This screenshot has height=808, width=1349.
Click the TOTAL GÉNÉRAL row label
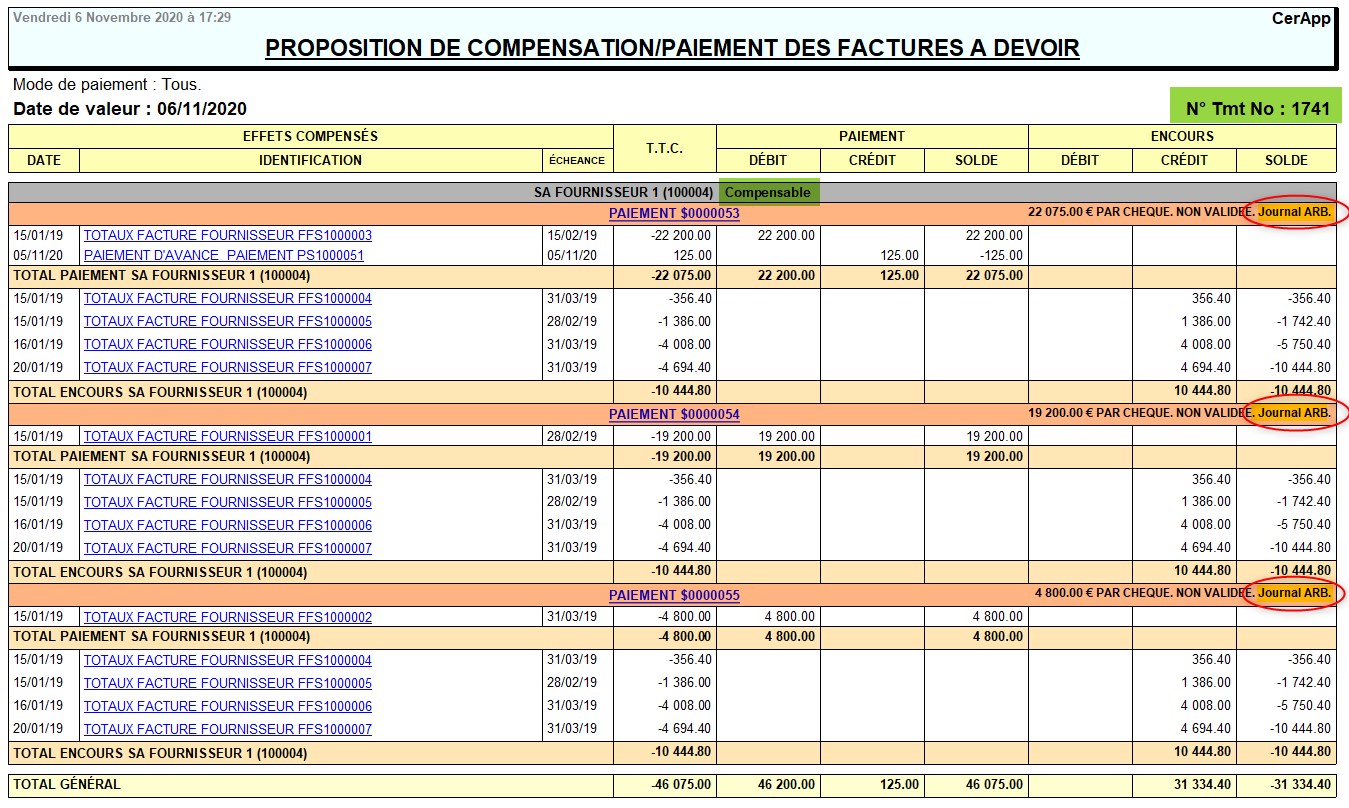[67, 785]
